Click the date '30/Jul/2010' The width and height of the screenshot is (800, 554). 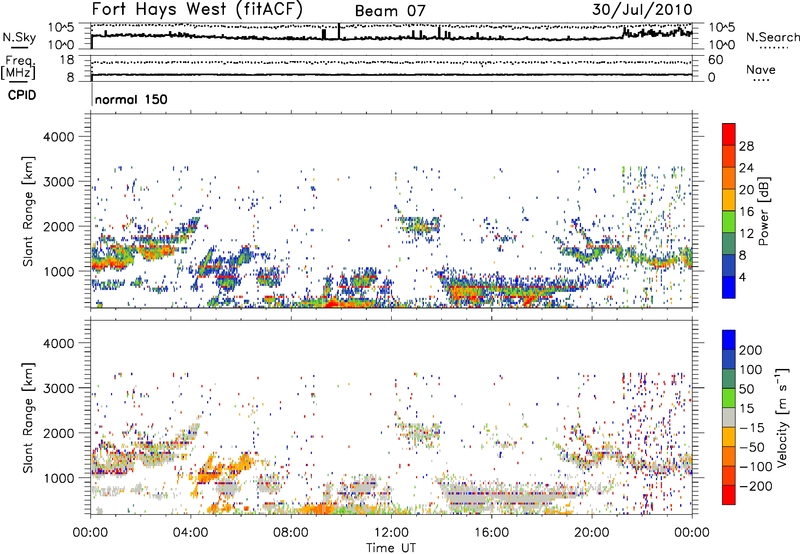(642, 9)
